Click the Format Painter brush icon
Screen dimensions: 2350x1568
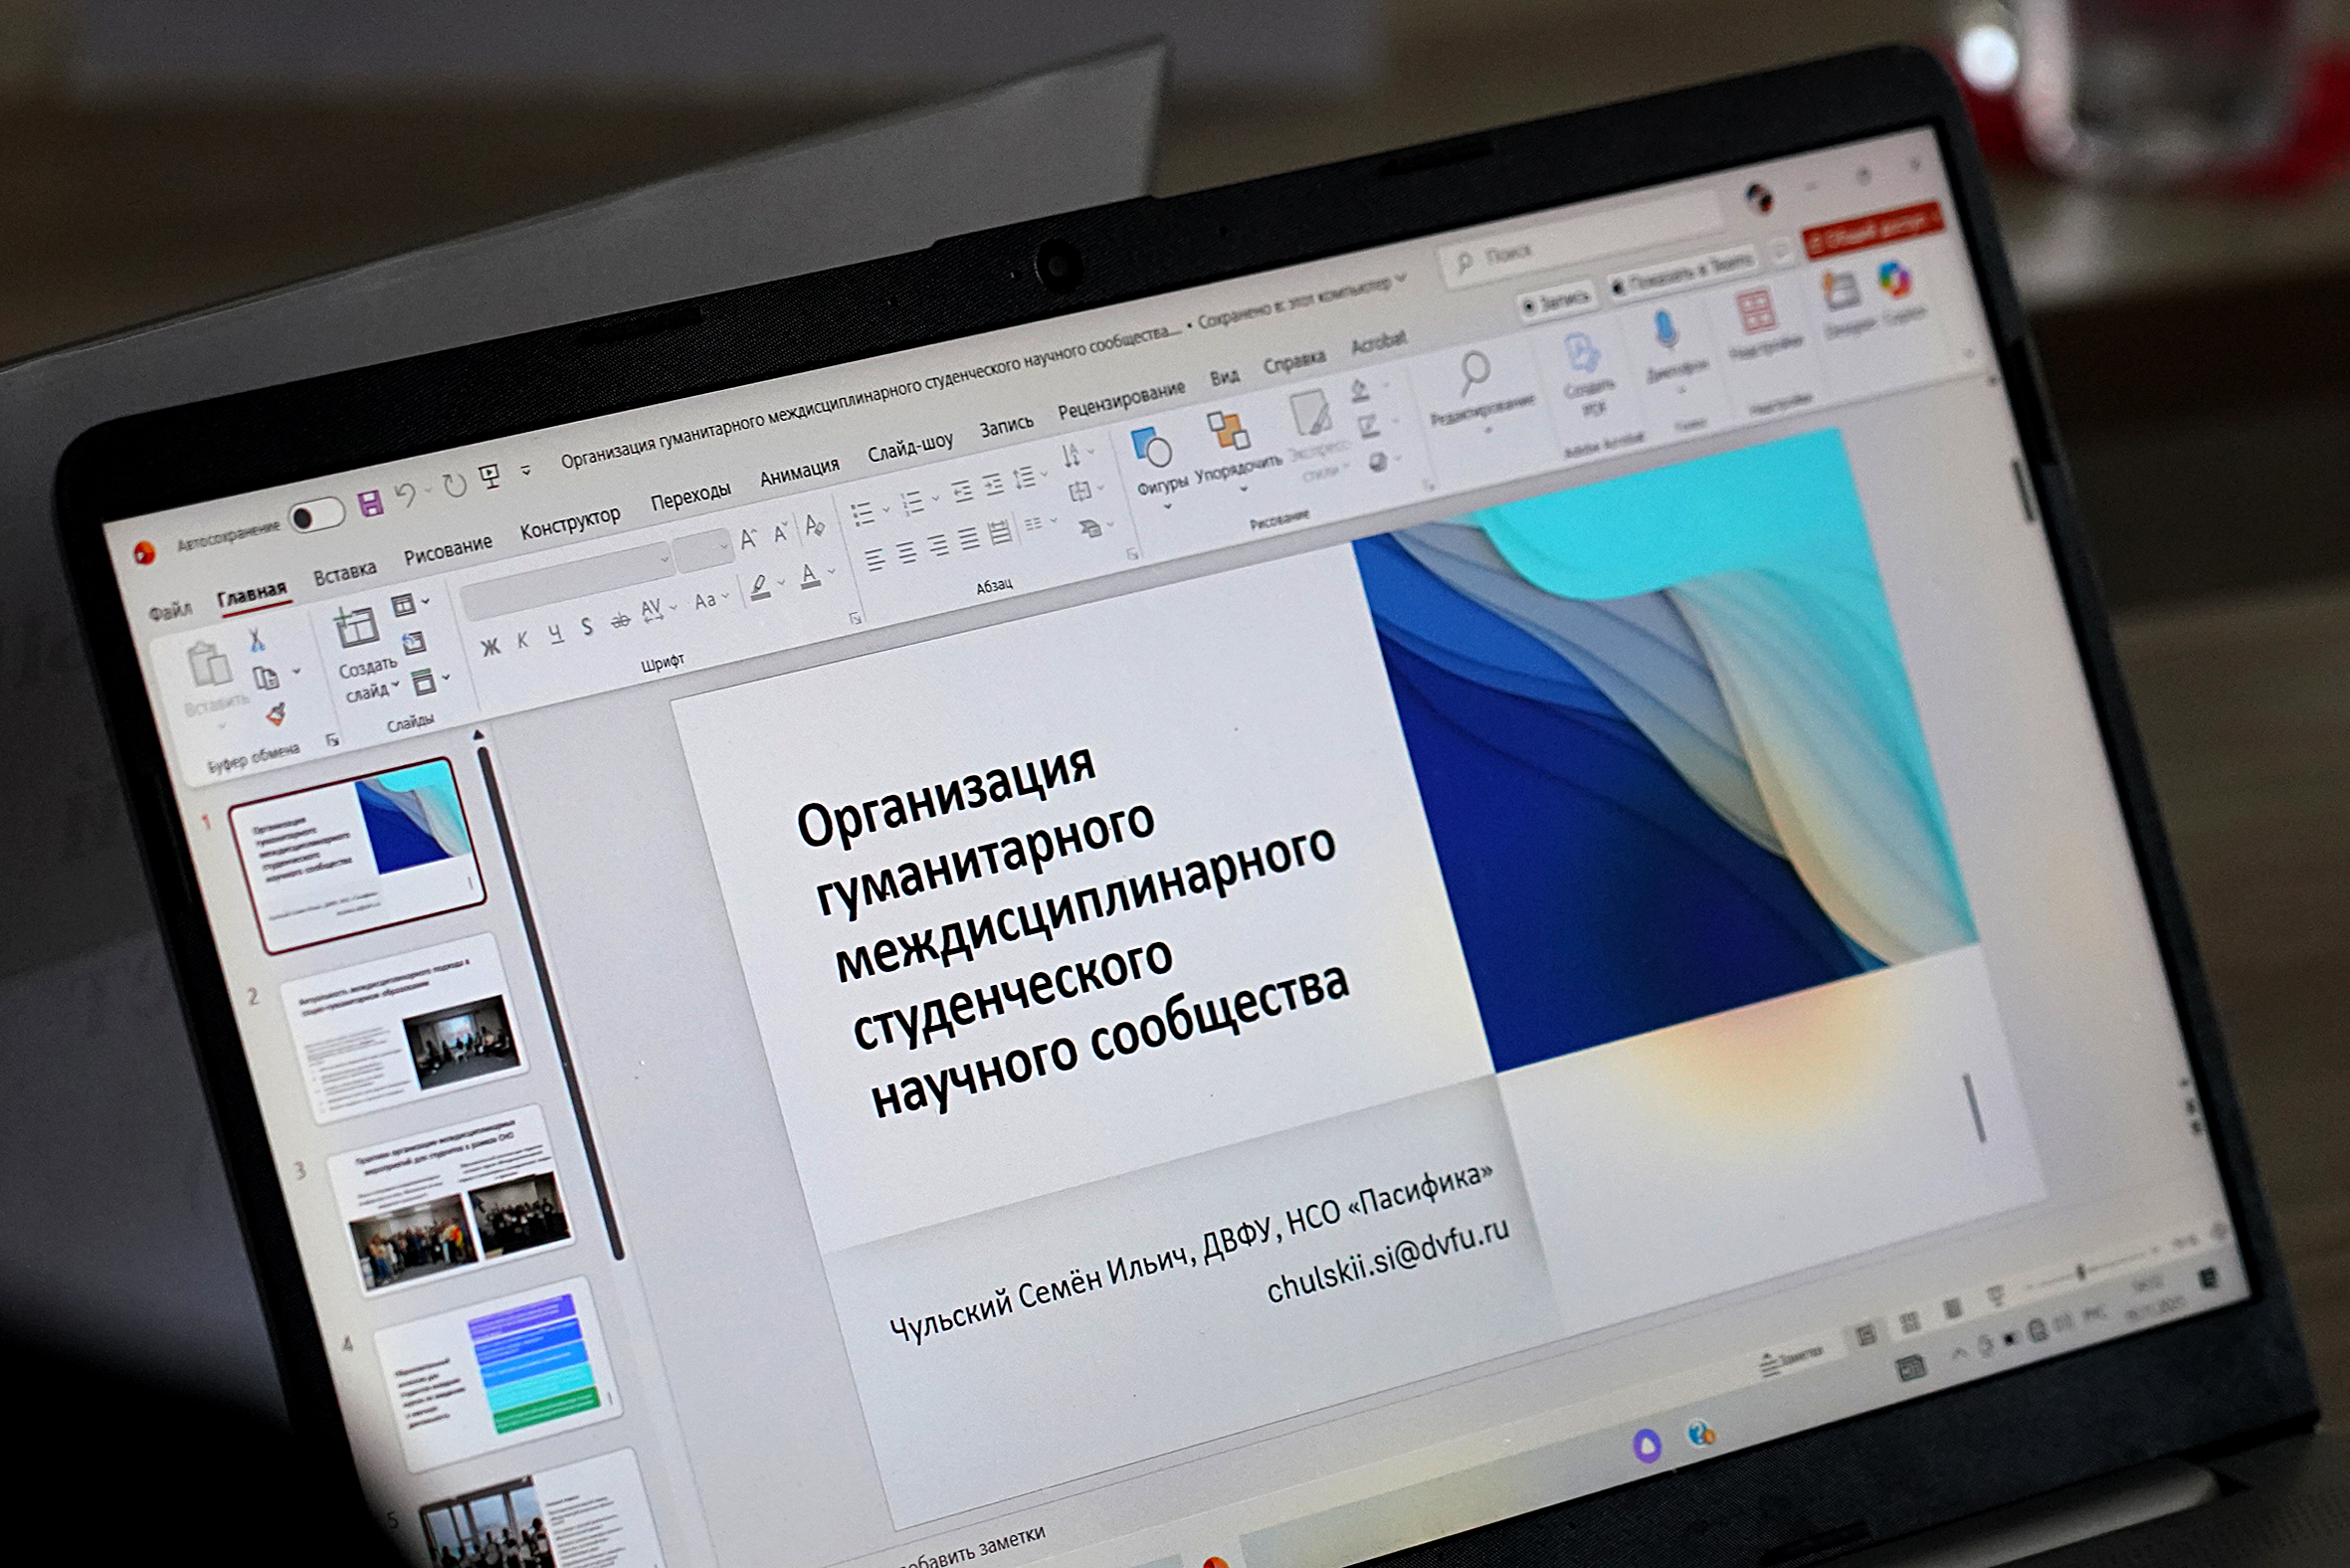[276, 714]
